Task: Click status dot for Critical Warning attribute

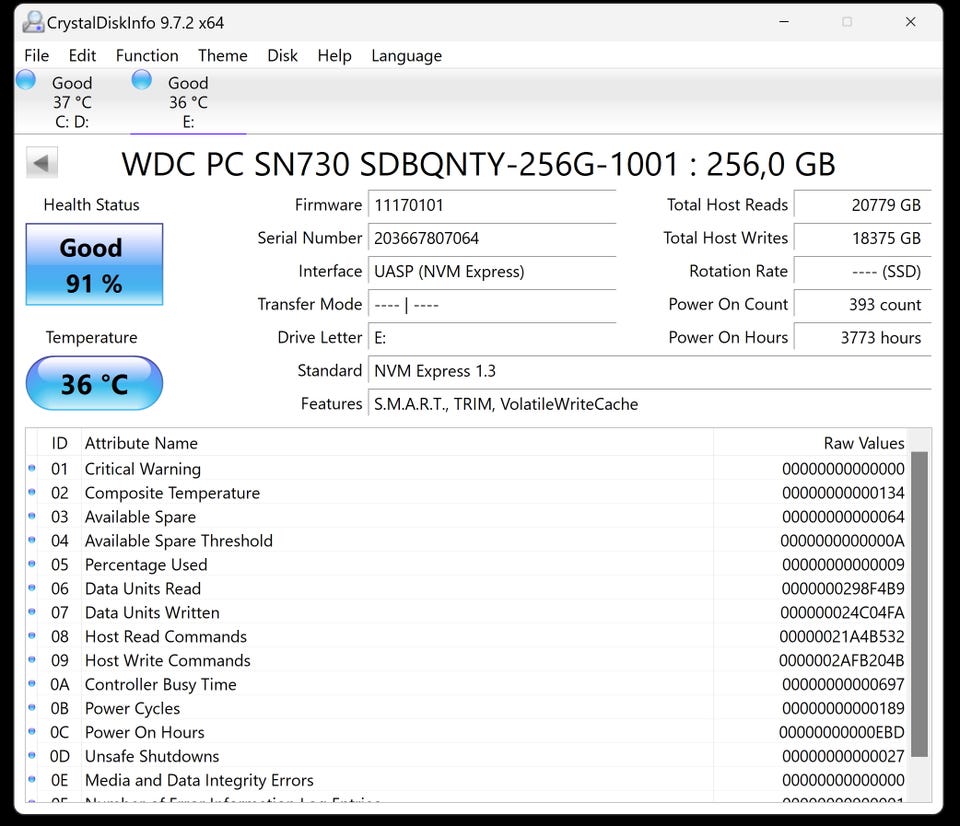Action: click(x=31, y=468)
